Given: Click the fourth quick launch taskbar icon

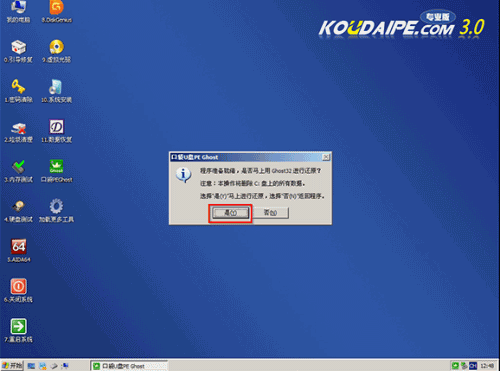Looking at the screenshot, I should [x=65, y=366].
